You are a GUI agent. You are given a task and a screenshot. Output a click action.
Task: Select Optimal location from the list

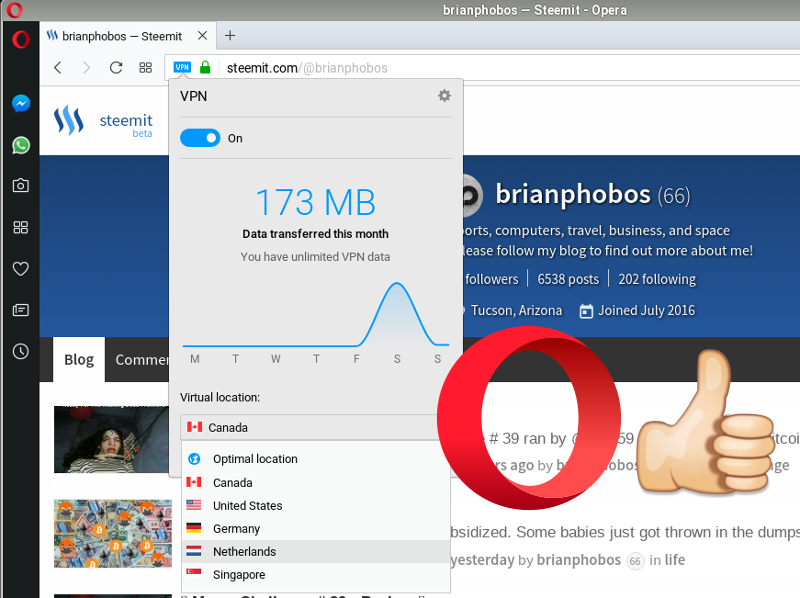[x=255, y=459]
